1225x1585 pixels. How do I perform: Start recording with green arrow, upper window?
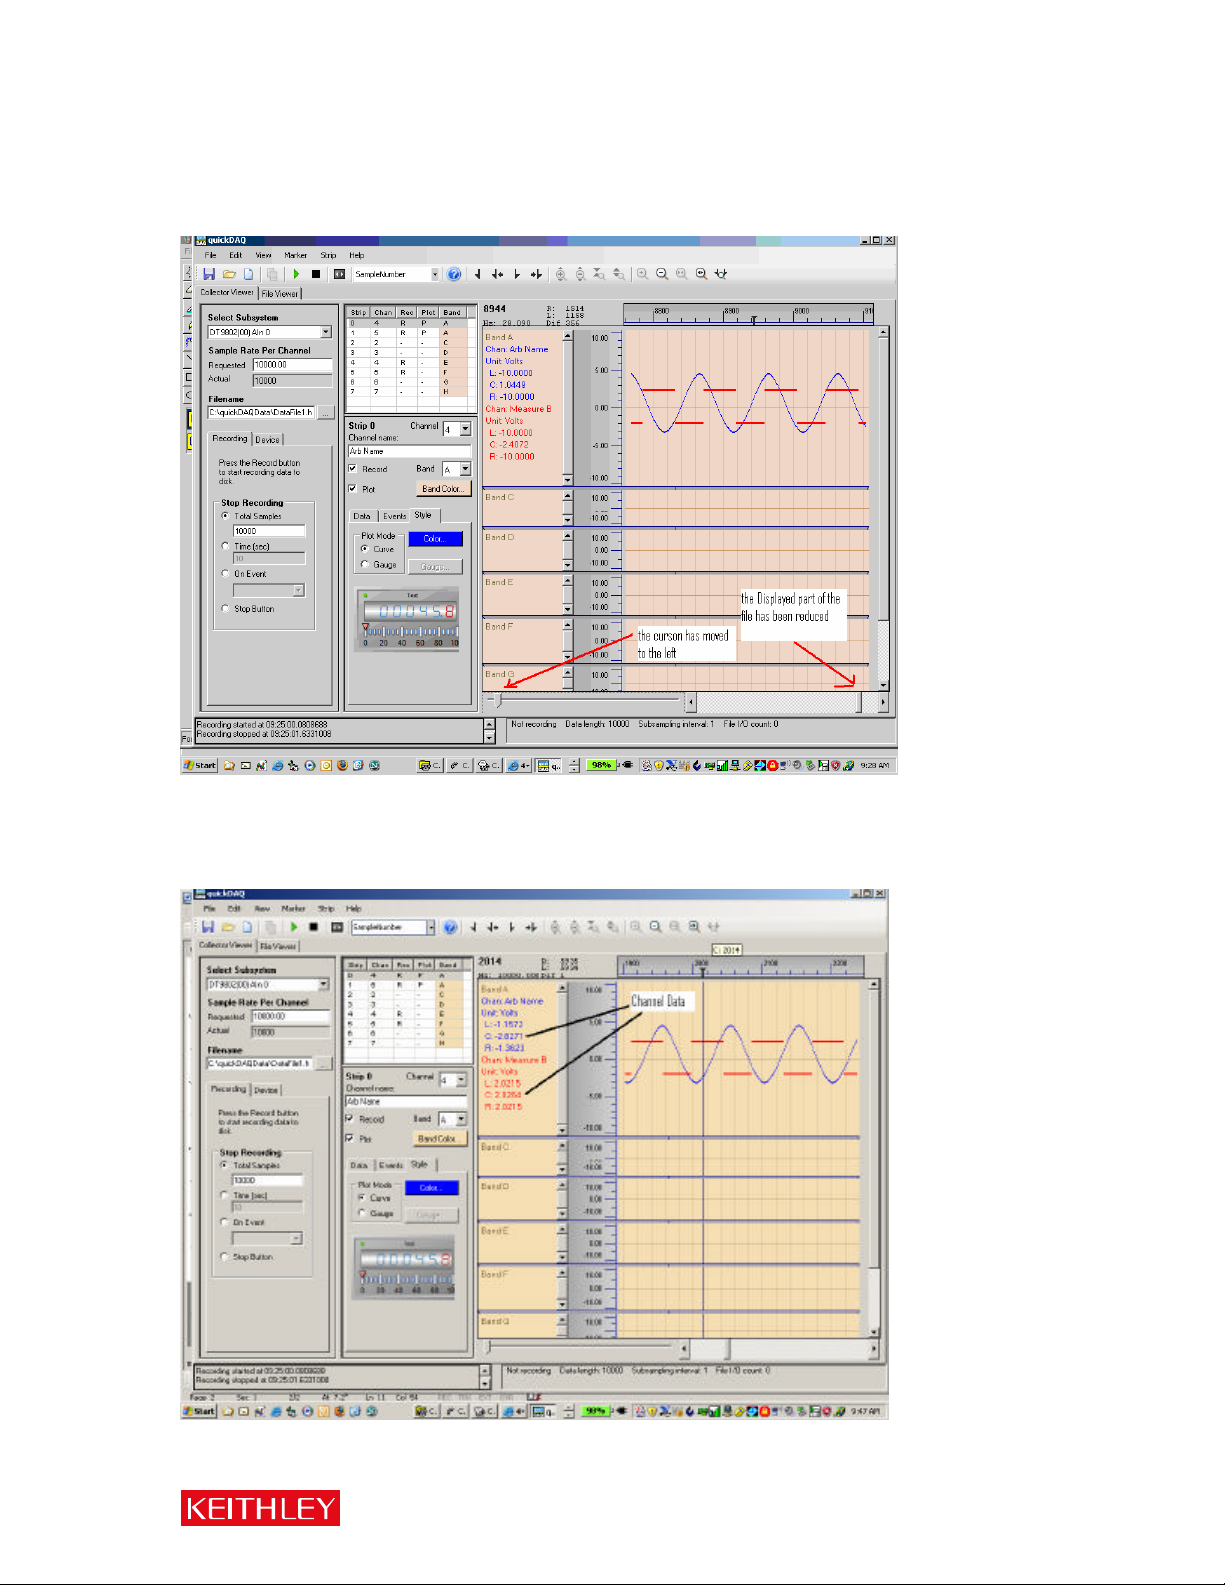point(296,274)
